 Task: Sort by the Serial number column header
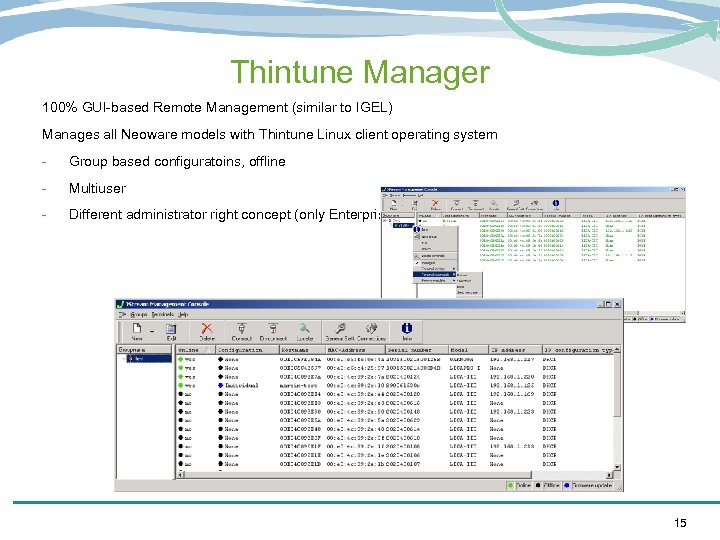tap(416, 350)
